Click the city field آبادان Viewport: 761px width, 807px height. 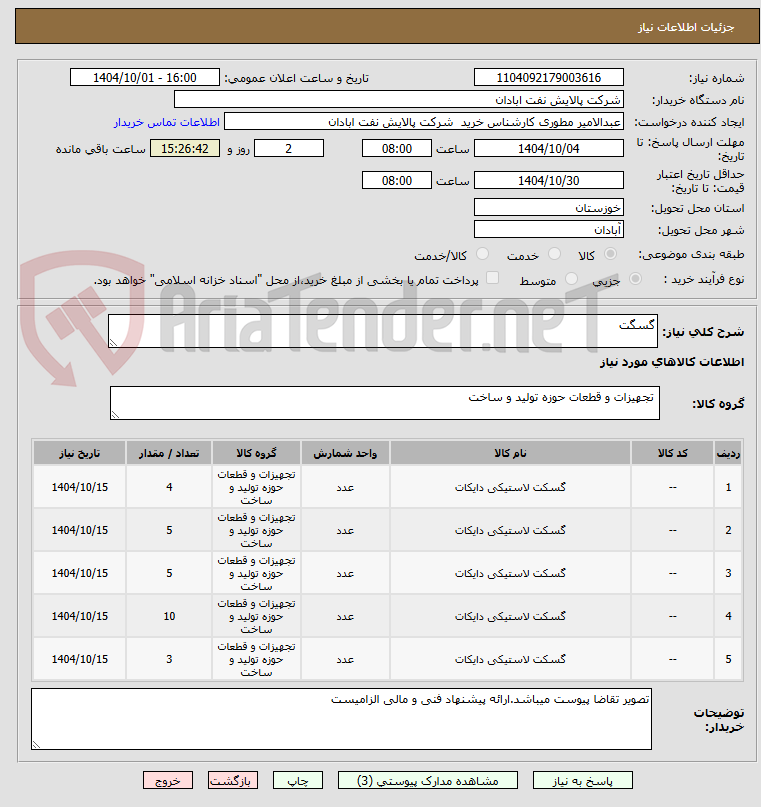pyautogui.click(x=548, y=230)
